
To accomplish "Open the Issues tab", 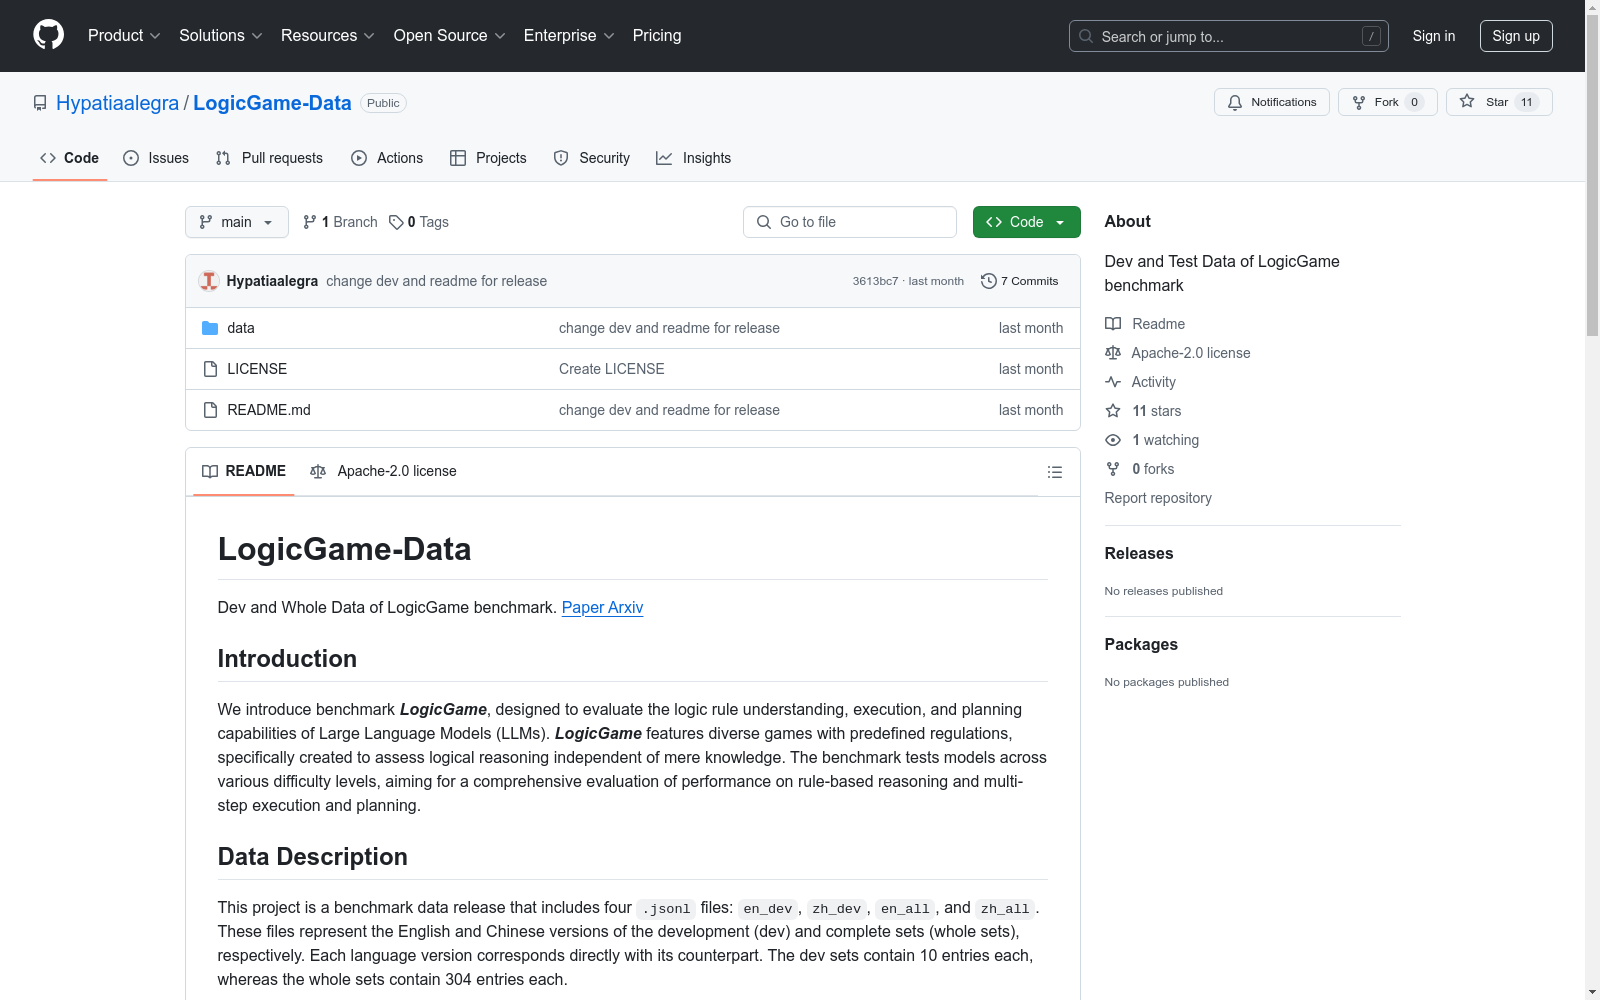I will click(x=156, y=158).
